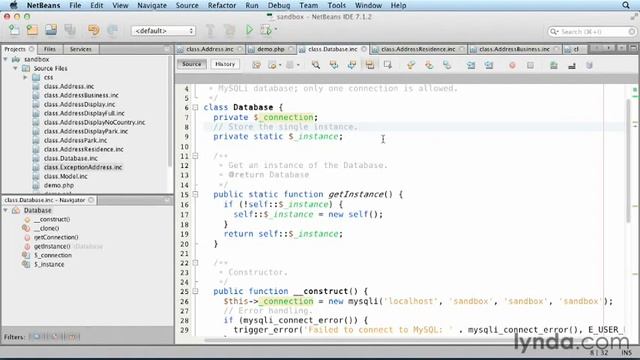Collapse the __construct function fold at line 25
This screenshot has height=360, width=640.
(x=196, y=291)
